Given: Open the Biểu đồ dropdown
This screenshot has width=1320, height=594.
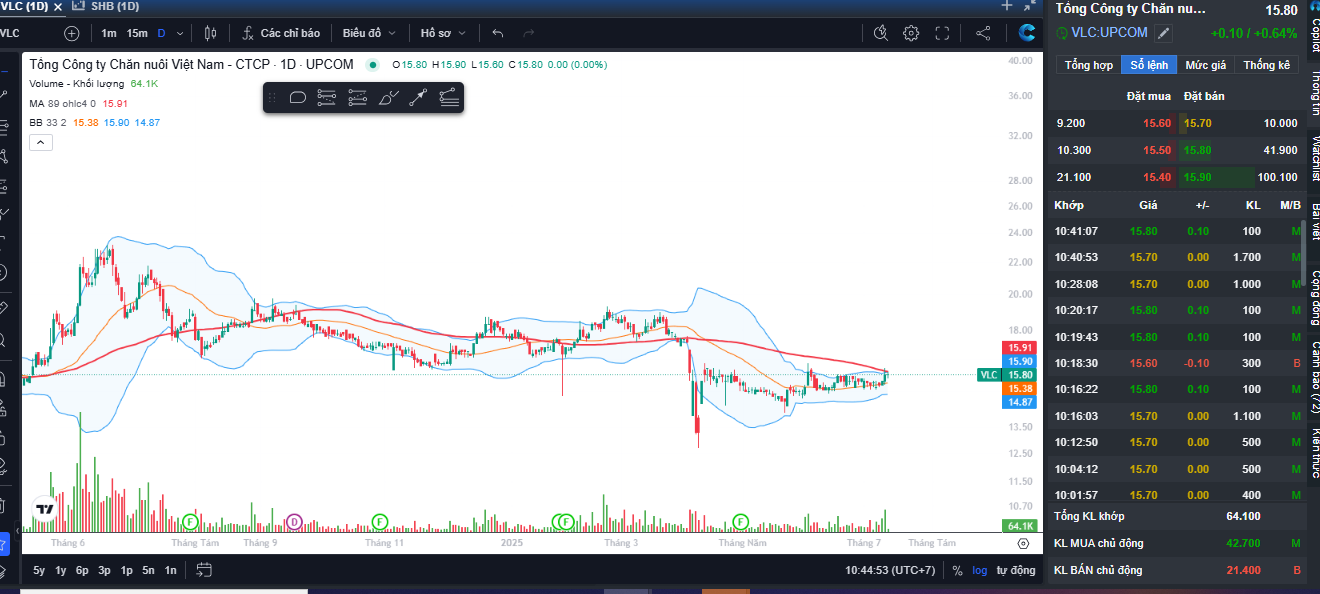Looking at the screenshot, I should click(369, 33).
